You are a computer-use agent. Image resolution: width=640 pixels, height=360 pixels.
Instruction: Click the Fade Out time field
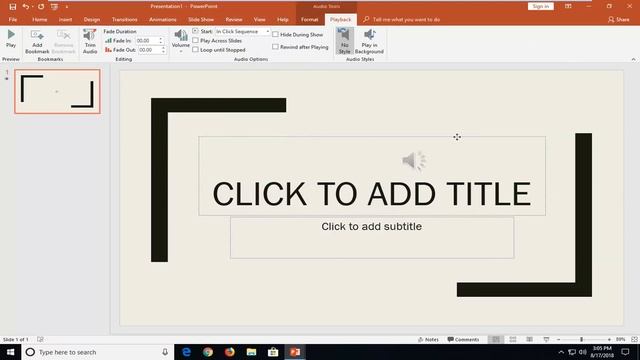[x=149, y=50]
